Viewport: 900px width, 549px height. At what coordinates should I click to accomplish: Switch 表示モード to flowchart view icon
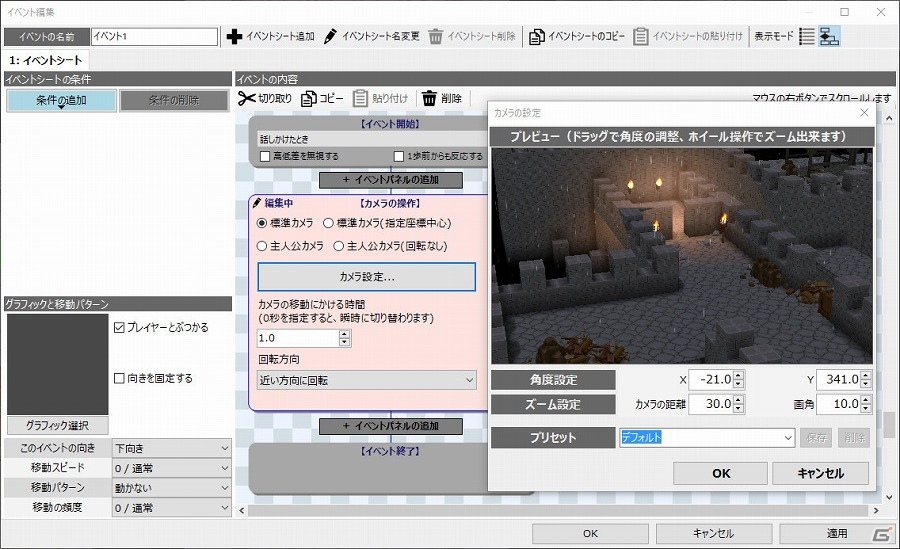(829, 37)
